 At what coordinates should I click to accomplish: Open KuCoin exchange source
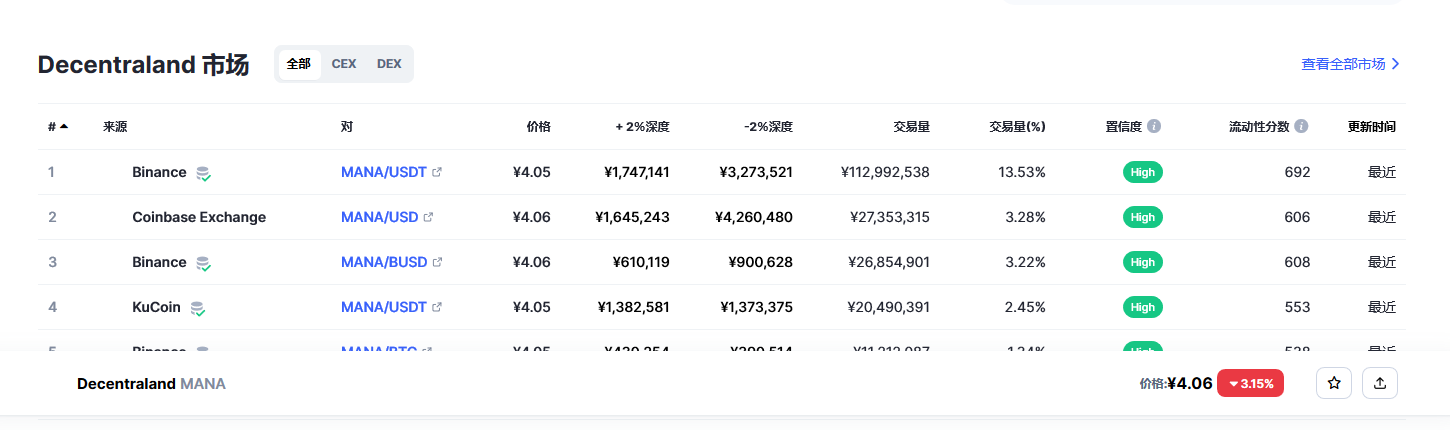[156, 307]
